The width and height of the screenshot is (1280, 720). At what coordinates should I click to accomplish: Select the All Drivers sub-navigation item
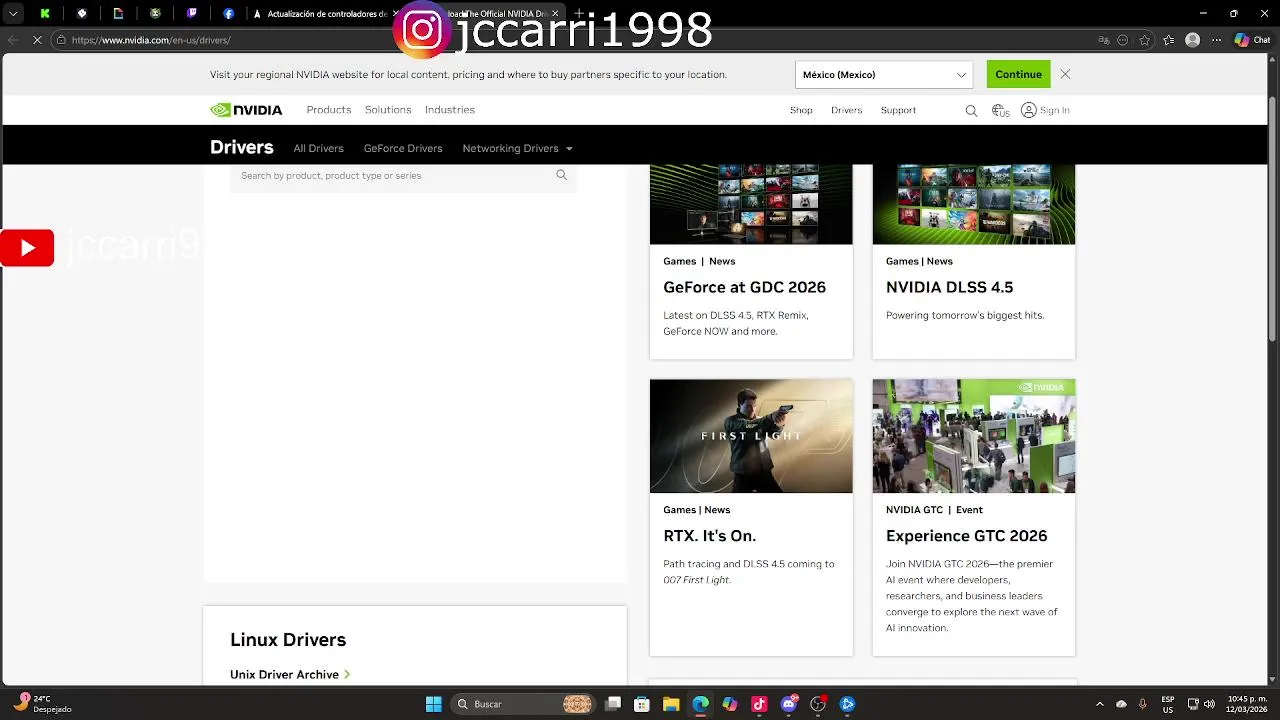pyautogui.click(x=318, y=148)
